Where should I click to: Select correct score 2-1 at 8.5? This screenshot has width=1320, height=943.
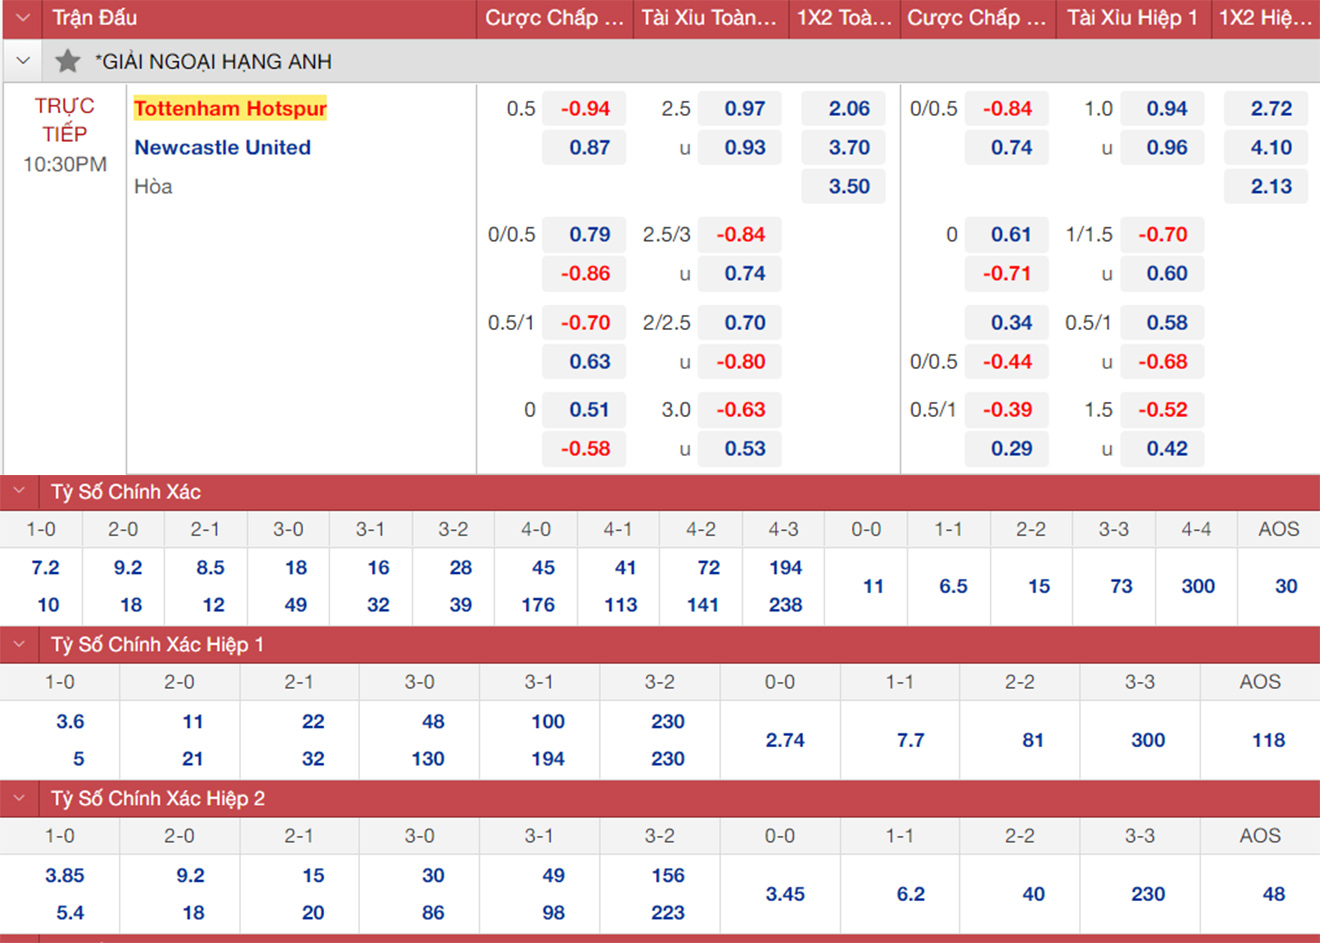[x=210, y=568]
